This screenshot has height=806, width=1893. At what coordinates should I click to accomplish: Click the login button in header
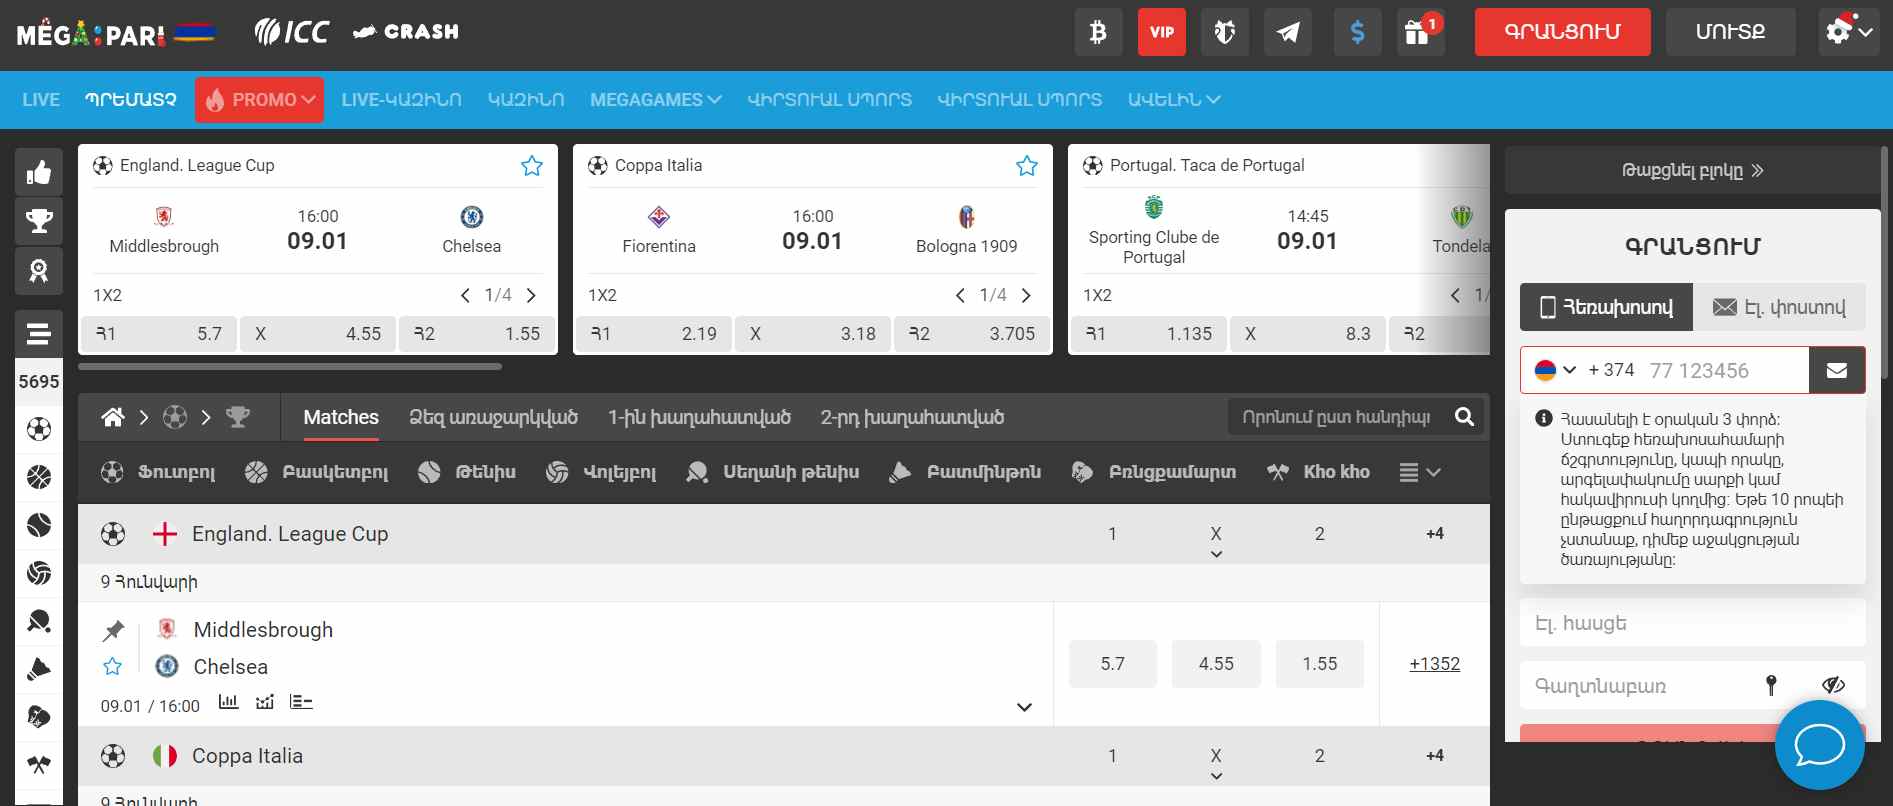click(1730, 32)
